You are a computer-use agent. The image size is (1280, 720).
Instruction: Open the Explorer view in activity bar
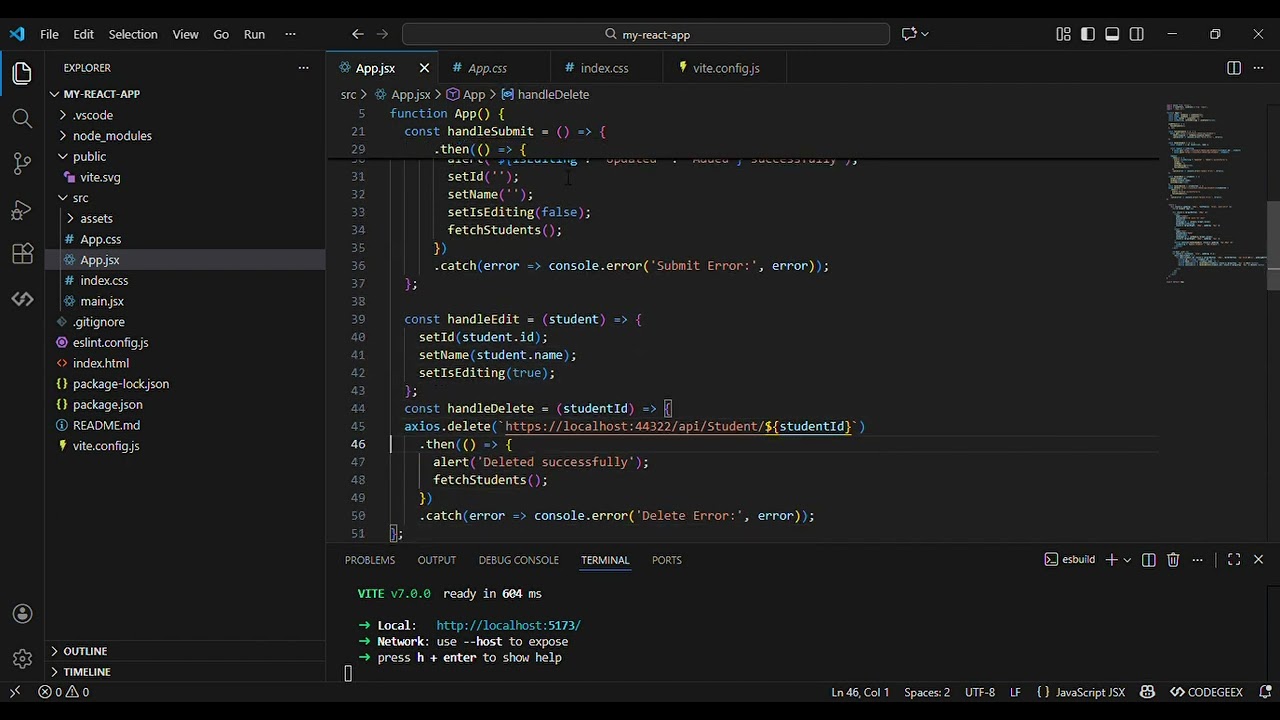(22, 73)
